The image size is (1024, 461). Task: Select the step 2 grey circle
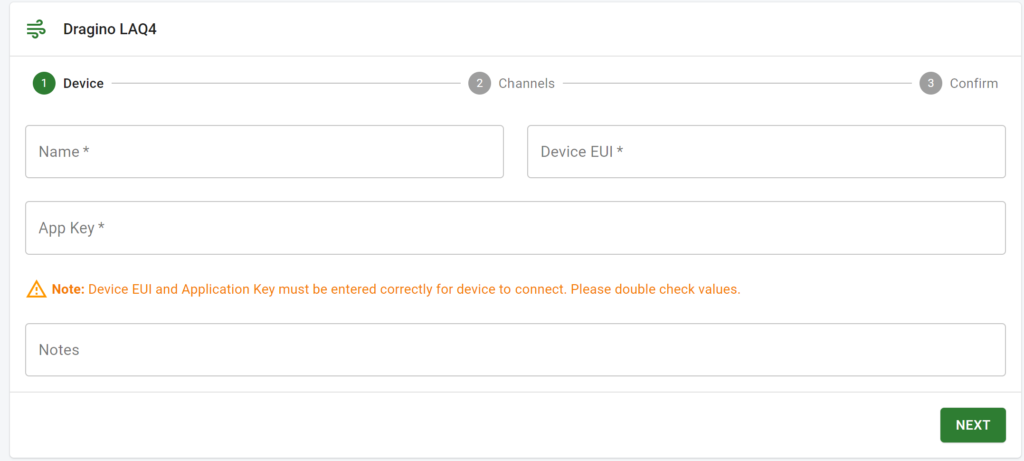click(479, 84)
